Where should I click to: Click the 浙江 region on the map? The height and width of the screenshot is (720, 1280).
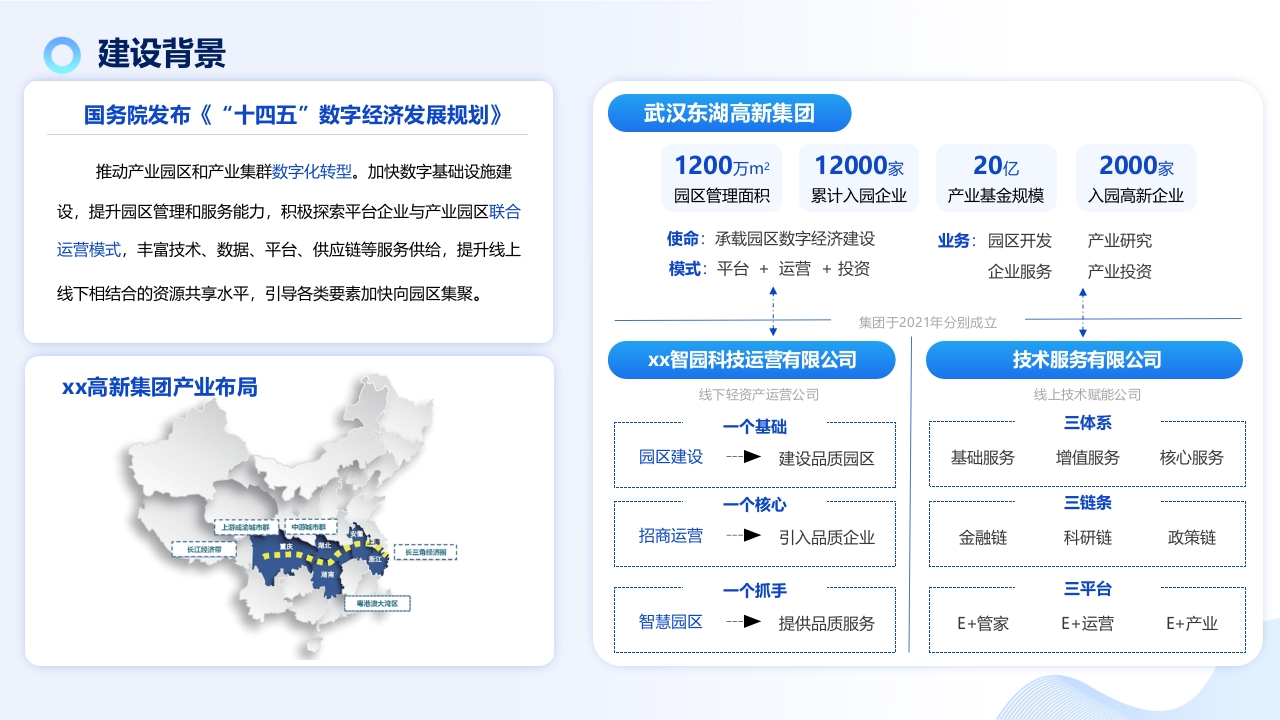pos(376,561)
